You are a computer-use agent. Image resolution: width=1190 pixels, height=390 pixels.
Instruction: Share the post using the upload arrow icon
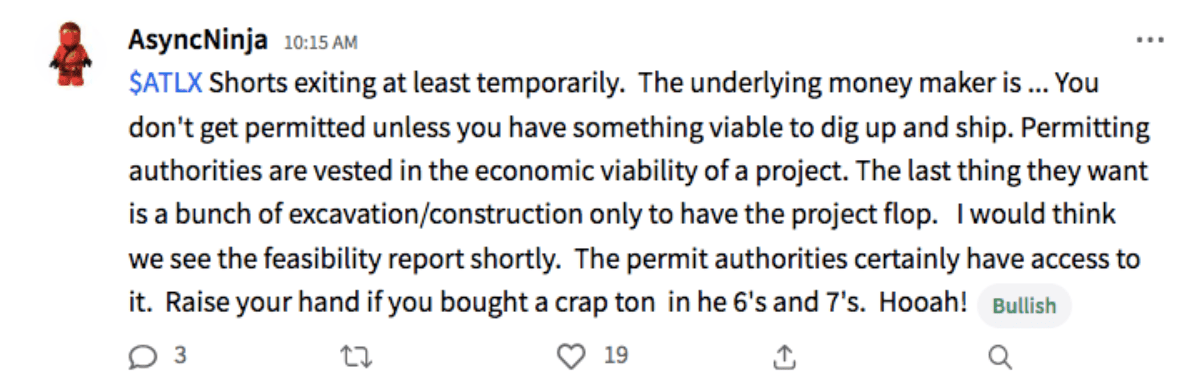coord(785,357)
